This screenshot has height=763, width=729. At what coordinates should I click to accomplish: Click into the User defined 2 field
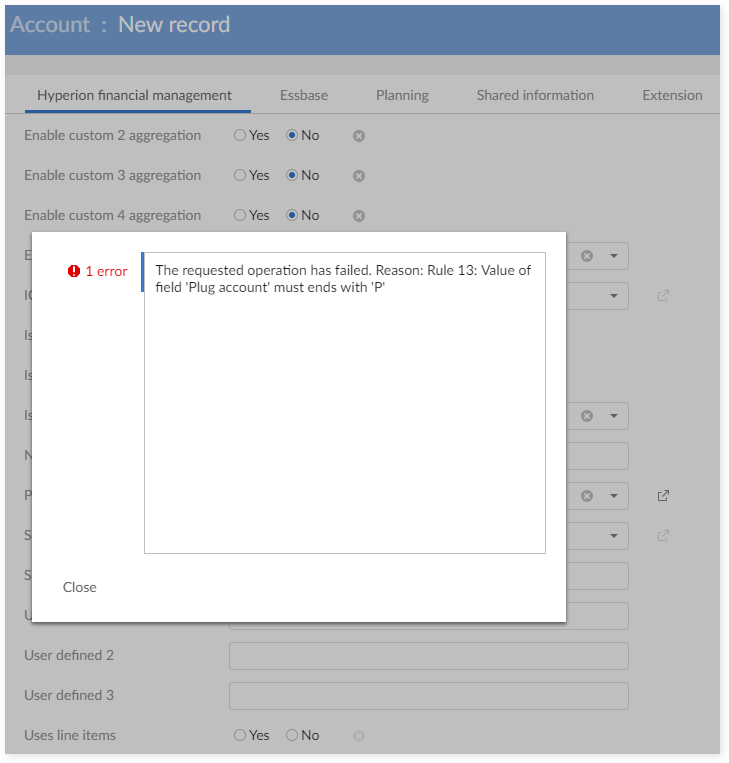[x=428, y=656]
